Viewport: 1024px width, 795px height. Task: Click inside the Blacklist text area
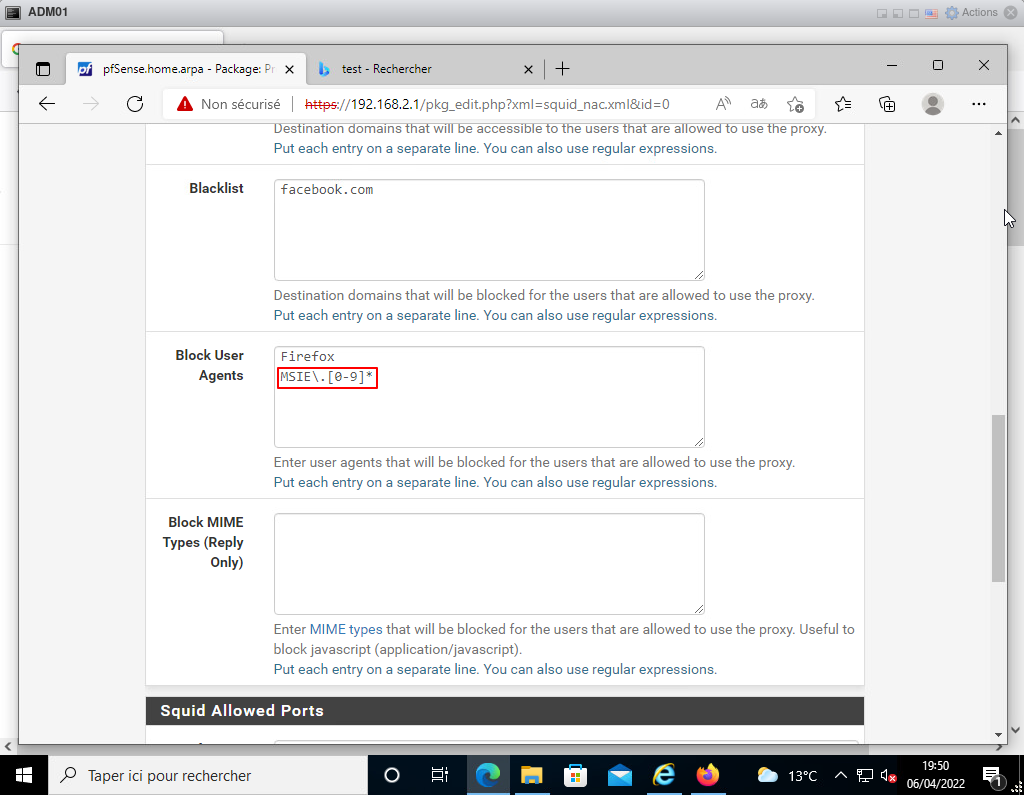point(489,230)
